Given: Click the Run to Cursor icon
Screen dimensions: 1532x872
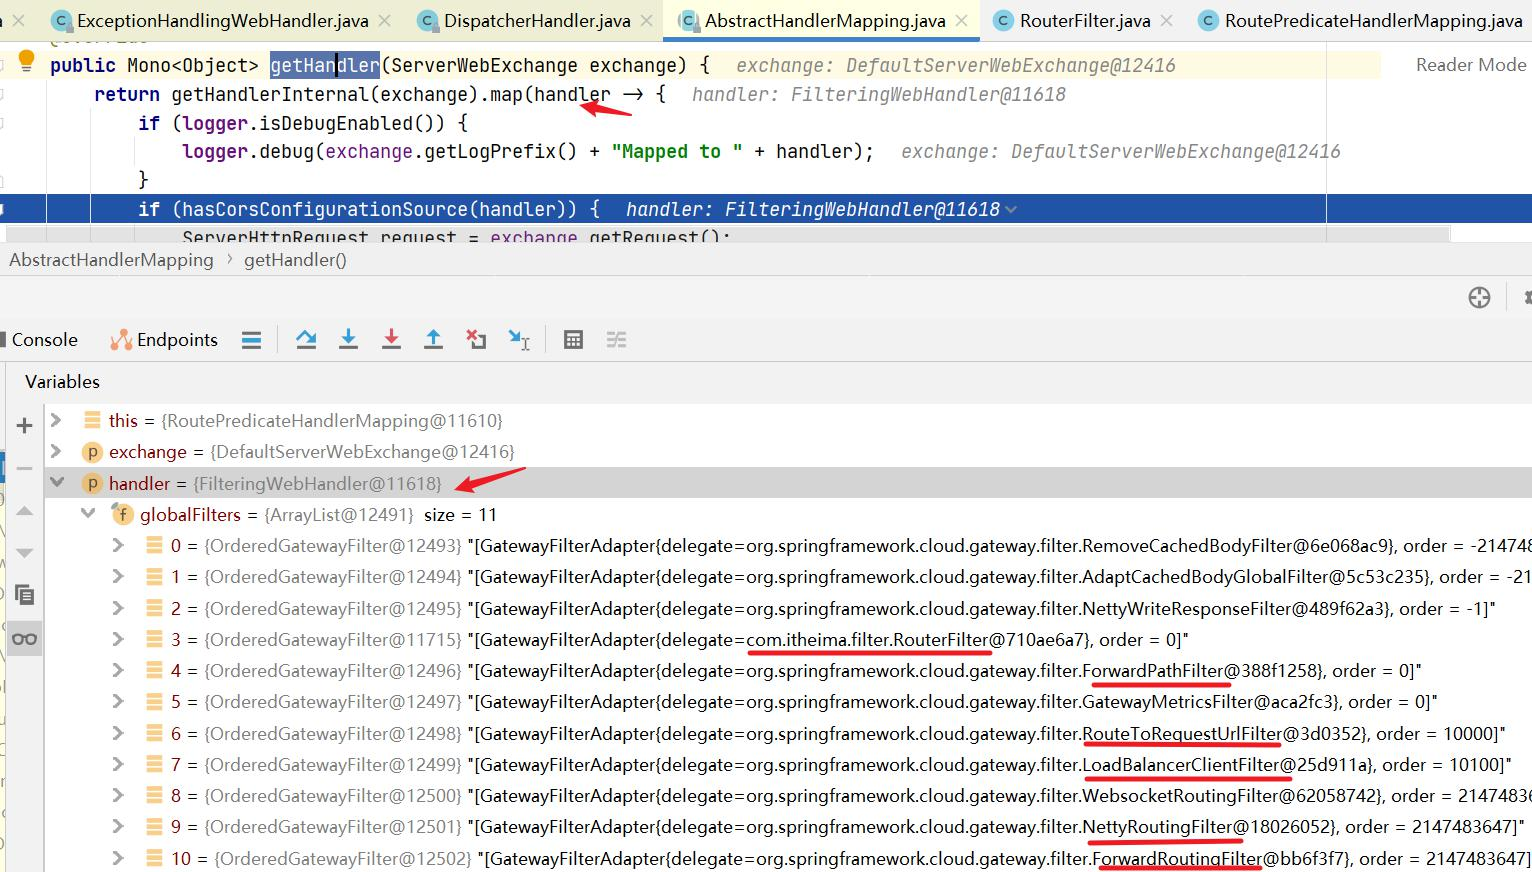Looking at the screenshot, I should 519,340.
